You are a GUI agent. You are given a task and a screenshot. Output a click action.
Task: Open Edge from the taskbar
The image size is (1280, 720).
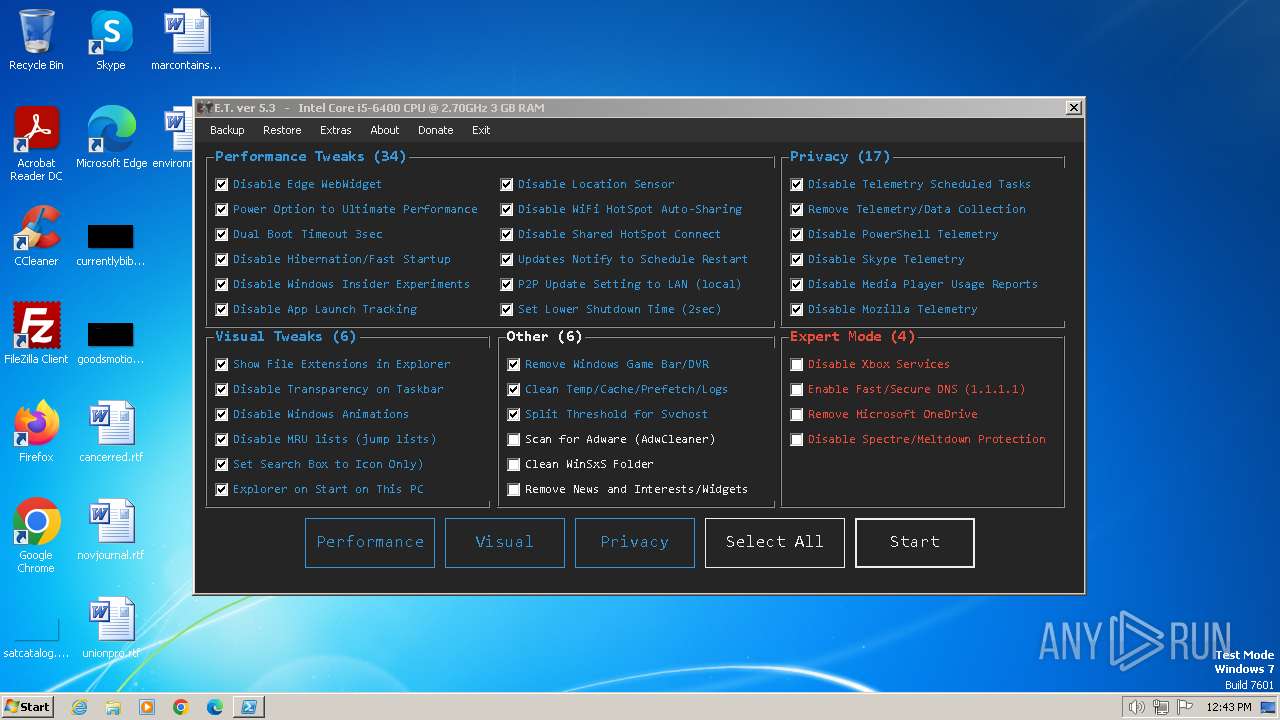(x=215, y=707)
